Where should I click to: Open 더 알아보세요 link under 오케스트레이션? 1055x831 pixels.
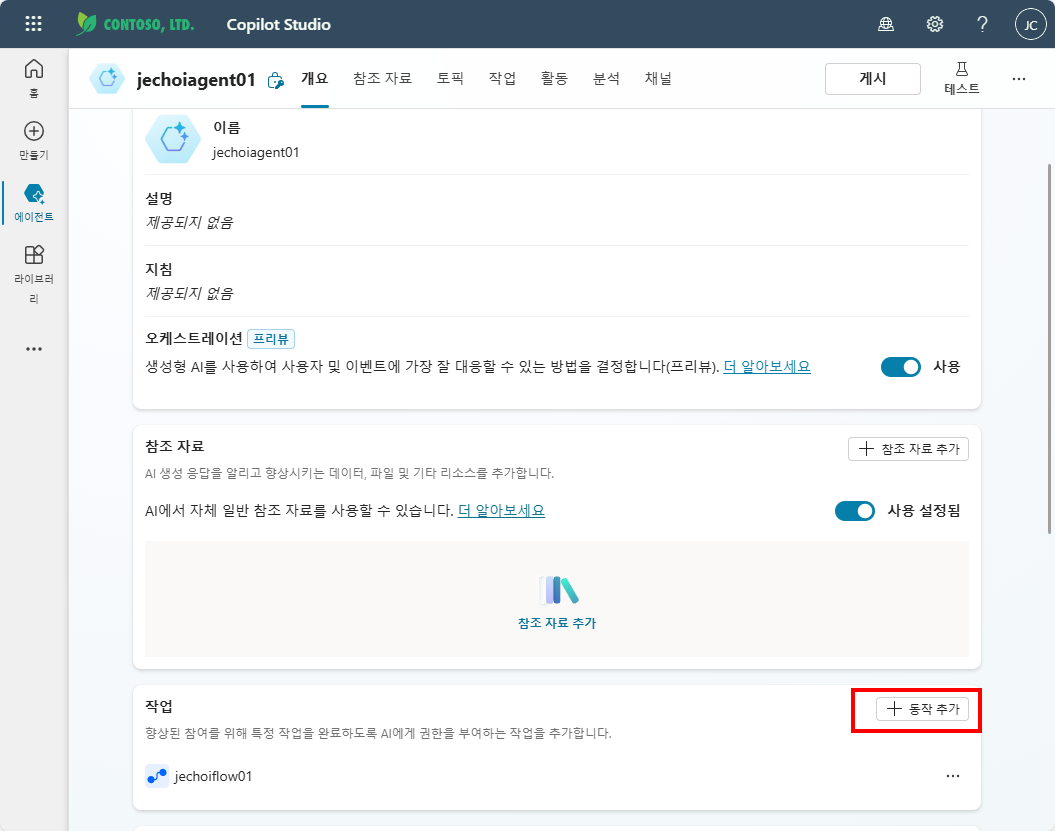(766, 367)
